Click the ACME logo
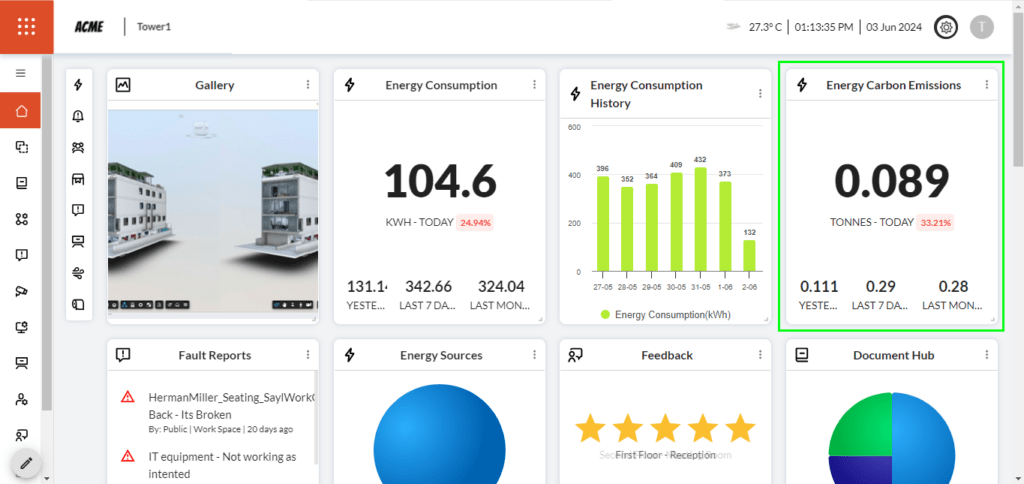The image size is (1024, 484). [x=90, y=27]
